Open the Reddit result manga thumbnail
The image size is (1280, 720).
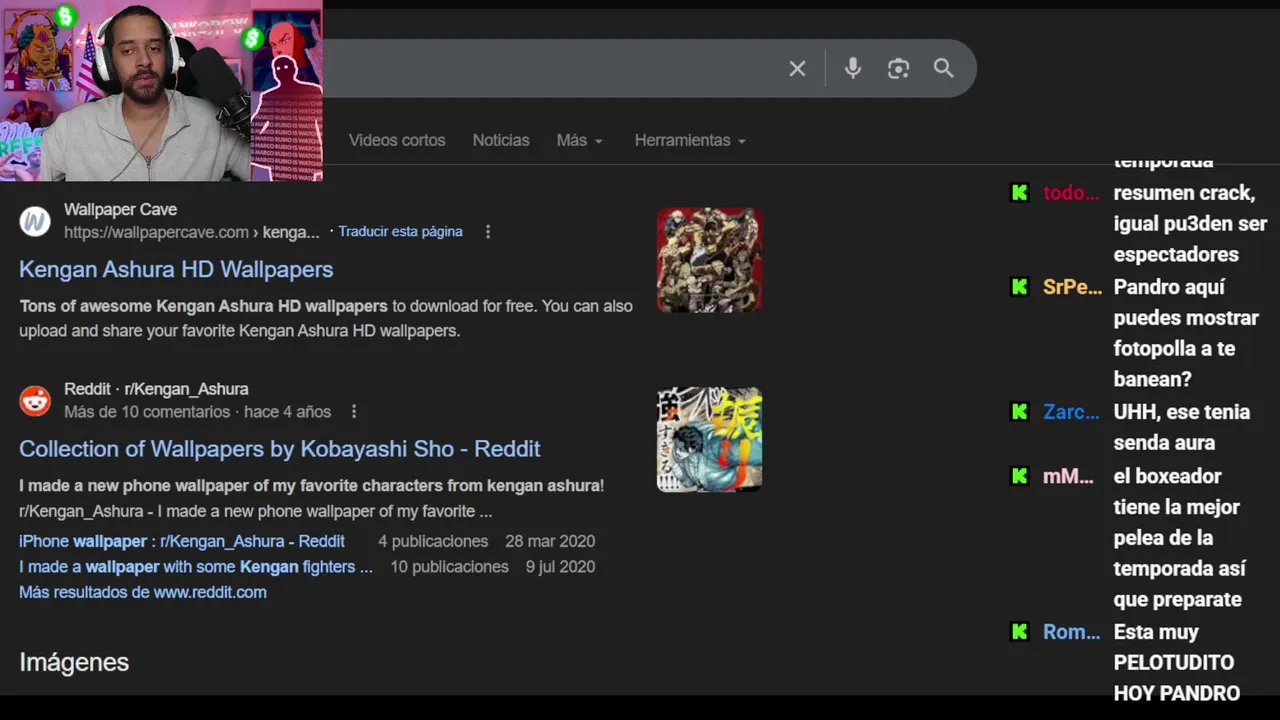[x=709, y=440]
